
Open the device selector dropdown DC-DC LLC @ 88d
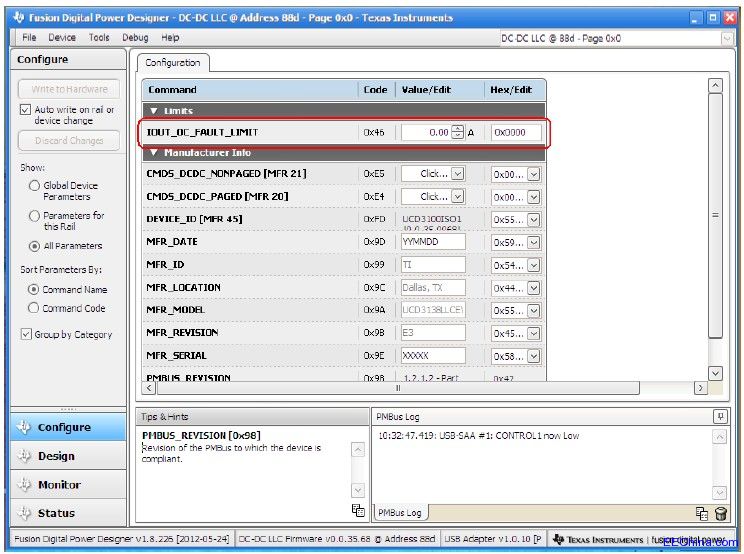pyautogui.click(x=727, y=38)
